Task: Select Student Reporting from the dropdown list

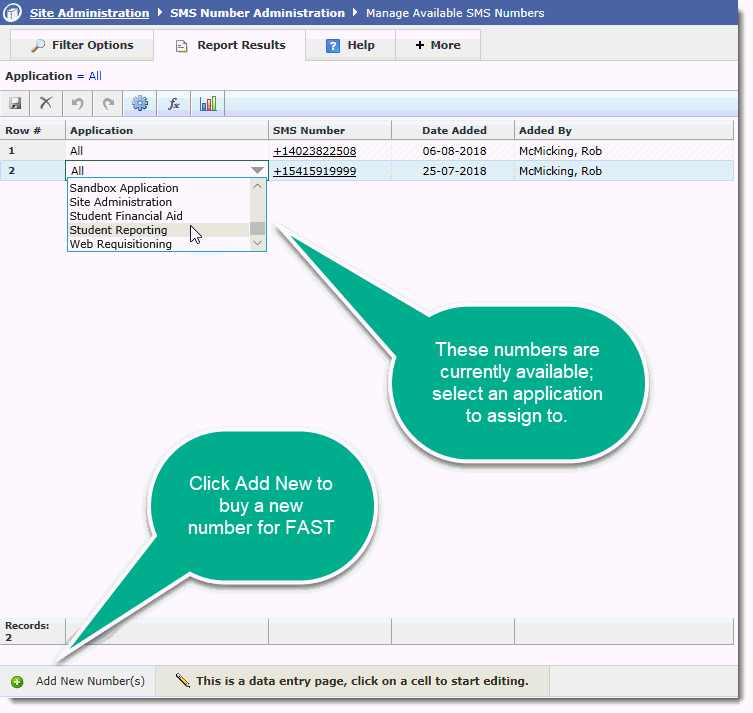Action: (x=118, y=230)
